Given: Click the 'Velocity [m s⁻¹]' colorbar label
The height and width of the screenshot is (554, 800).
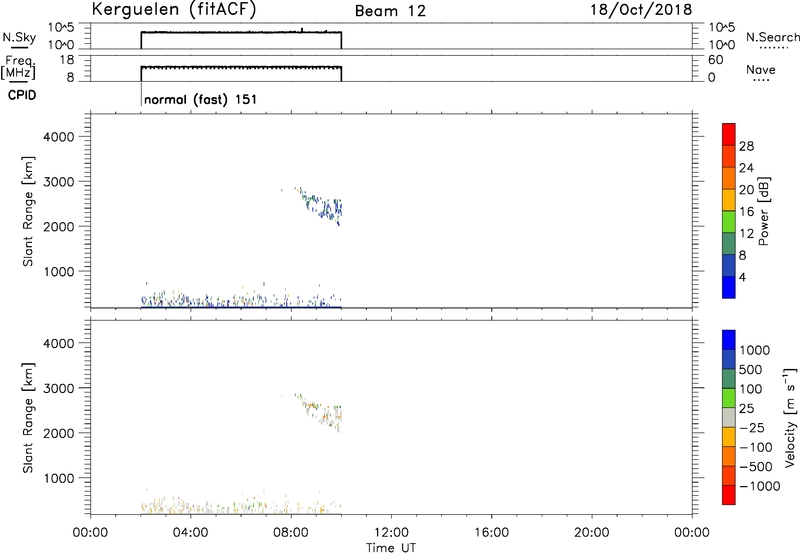Looking at the screenshot, I should point(790,417).
